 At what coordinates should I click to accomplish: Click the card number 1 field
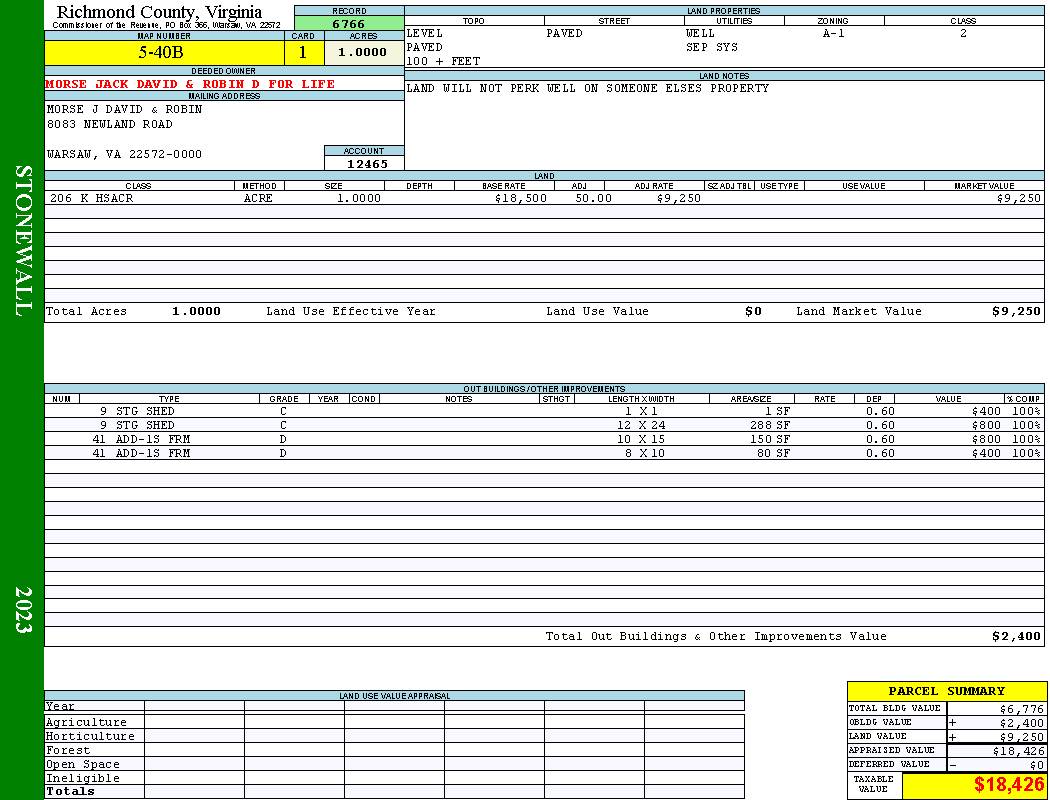(x=303, y=53)
